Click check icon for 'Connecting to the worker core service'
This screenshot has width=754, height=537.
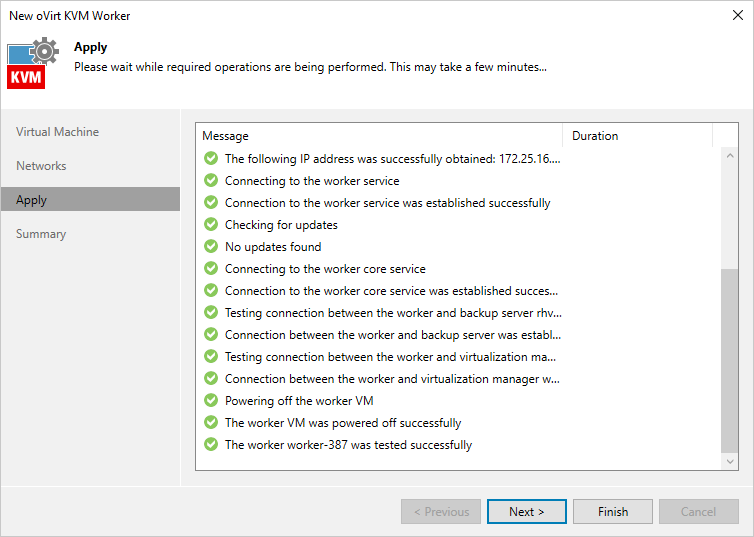click(211, 268)
